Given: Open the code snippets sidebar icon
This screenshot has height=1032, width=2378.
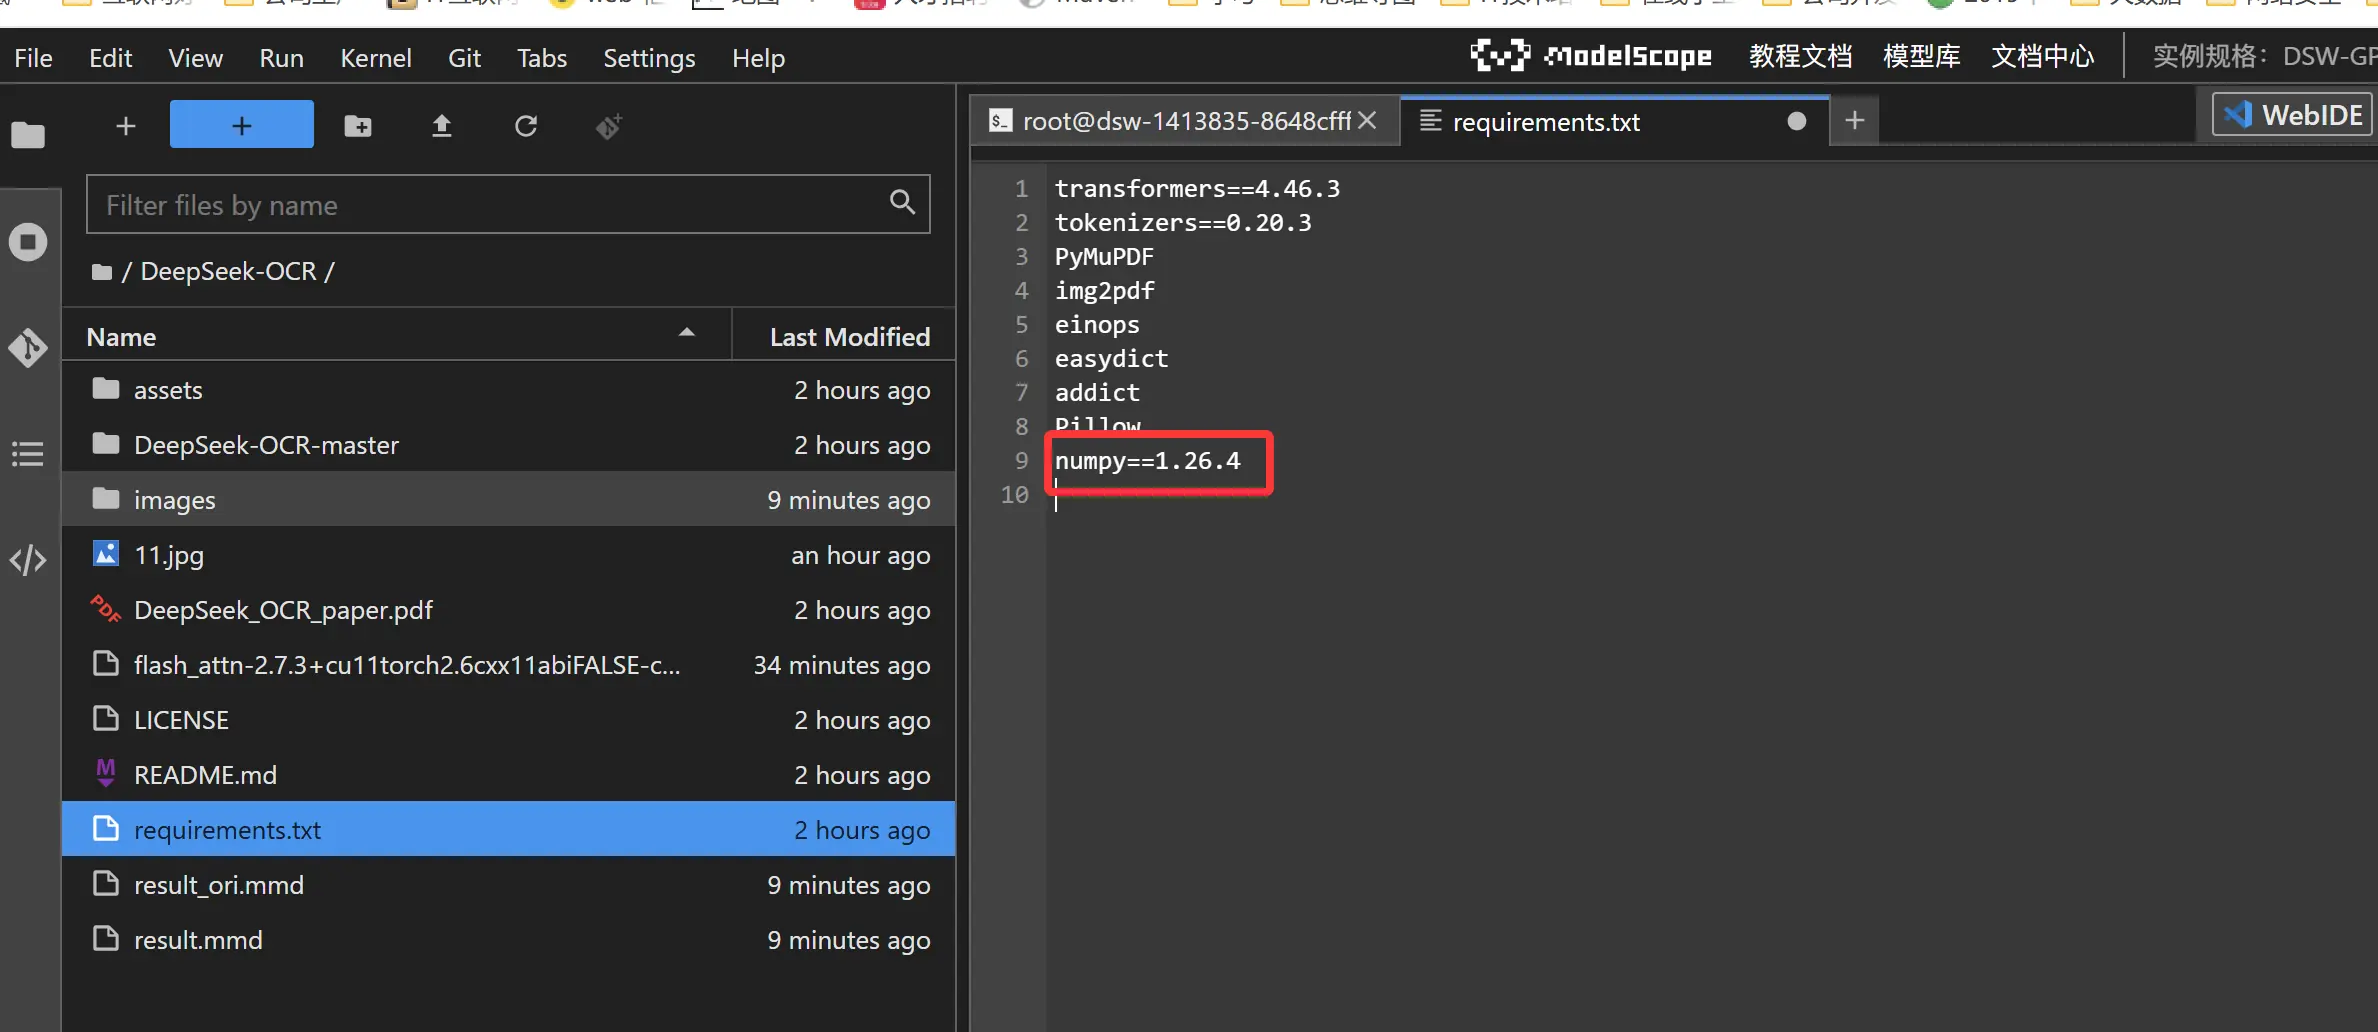Looking at the screenshot, I should 28,560.
